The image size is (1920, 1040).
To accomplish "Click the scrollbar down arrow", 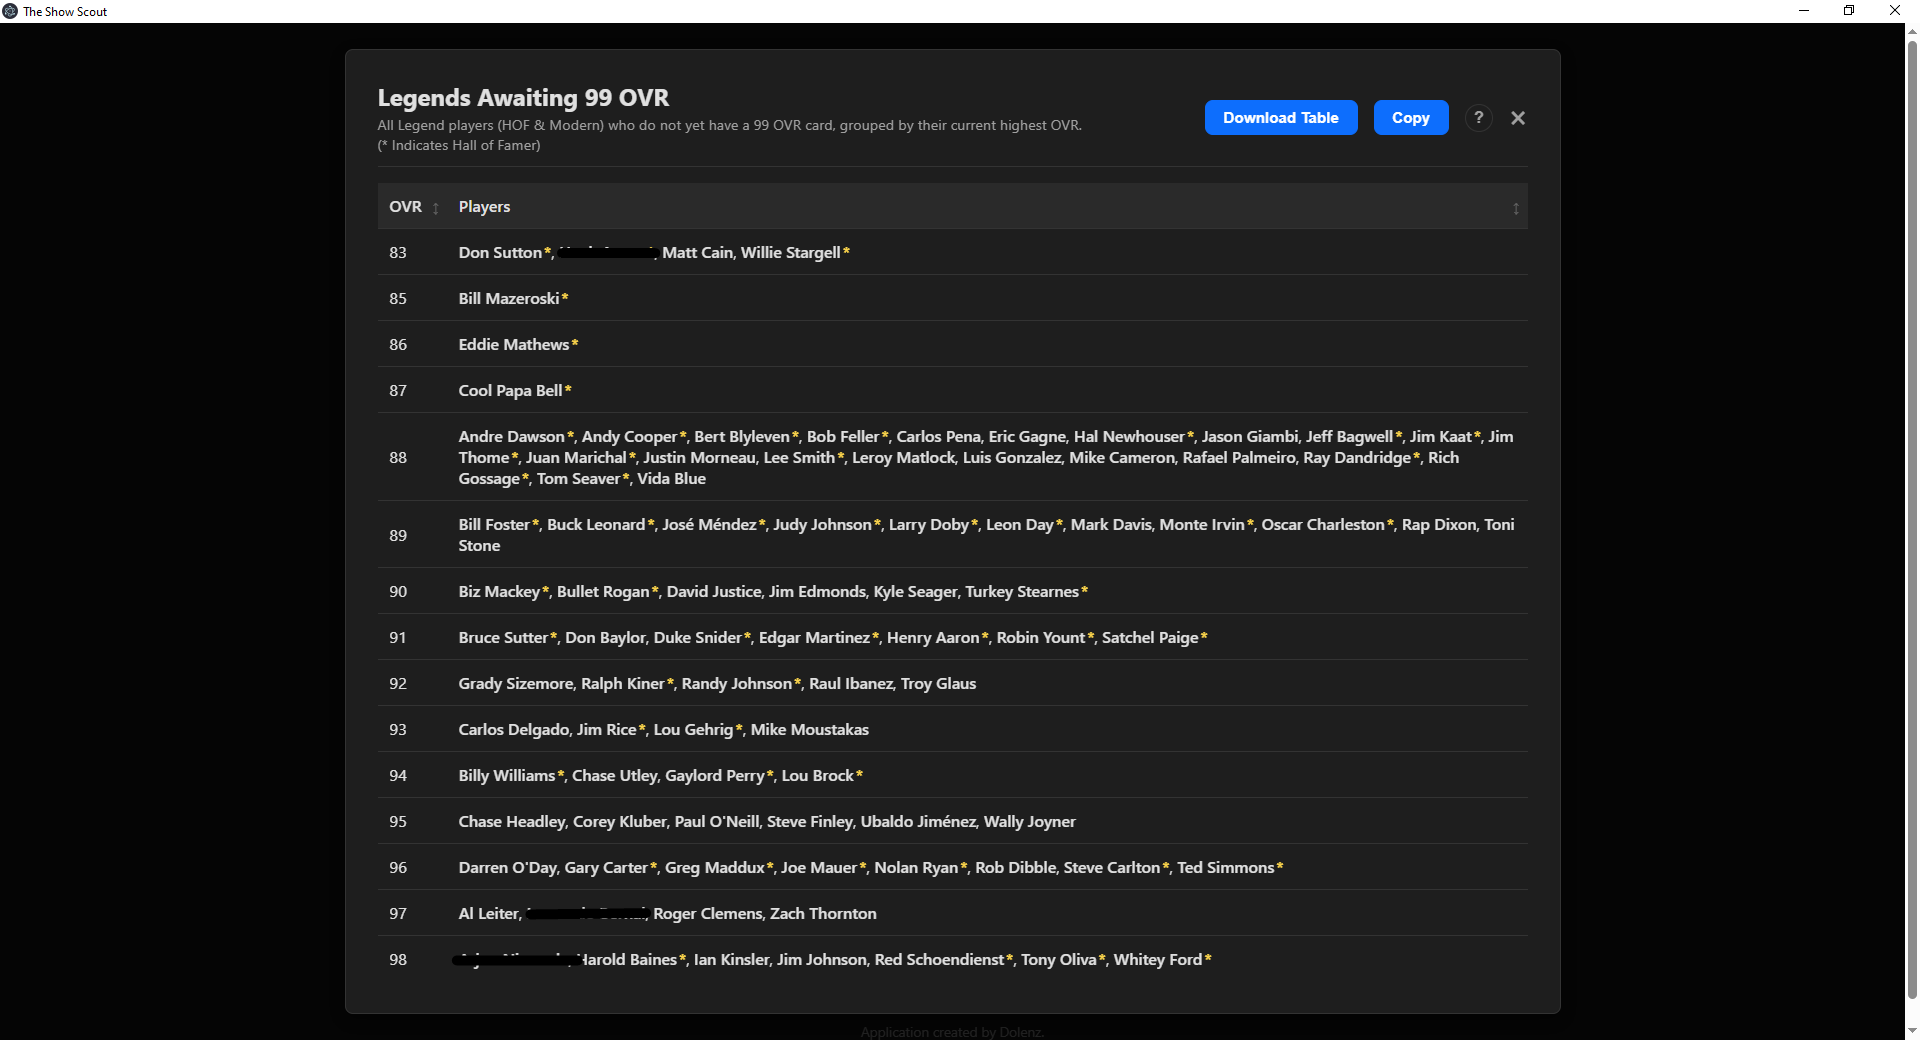I will (1912, 1030).
